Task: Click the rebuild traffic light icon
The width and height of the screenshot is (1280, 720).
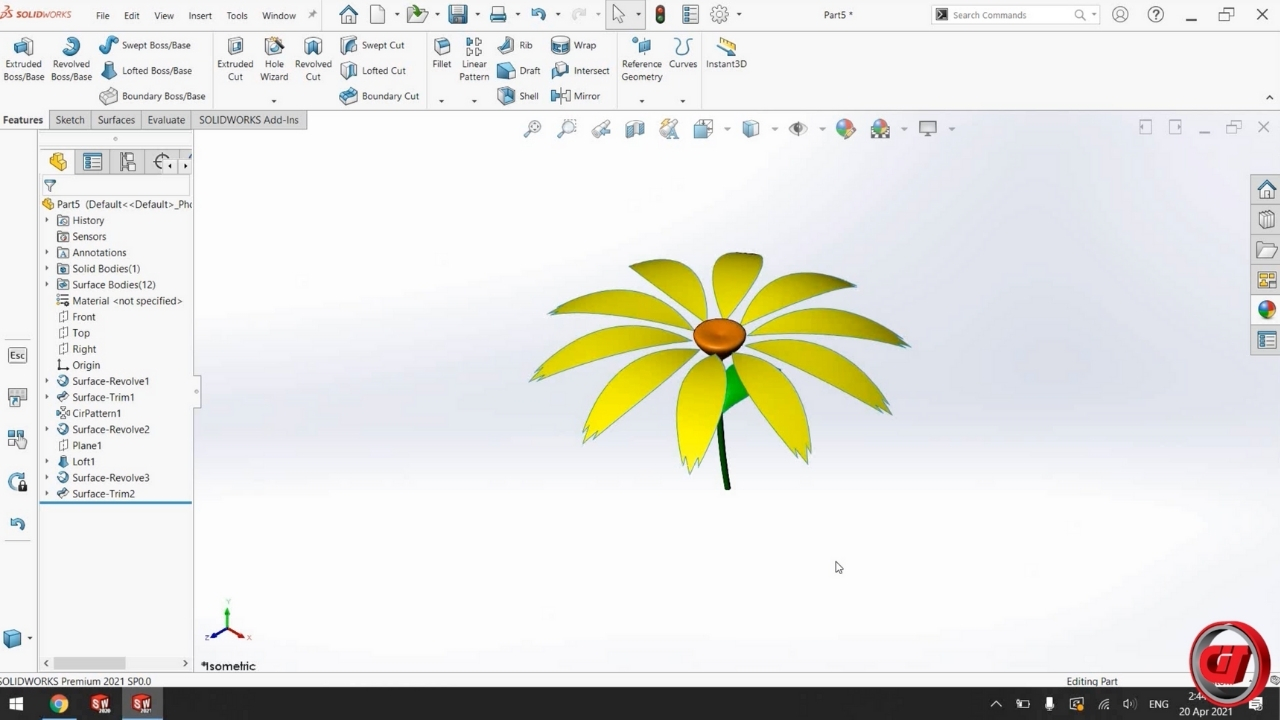Action: point(660,15)
